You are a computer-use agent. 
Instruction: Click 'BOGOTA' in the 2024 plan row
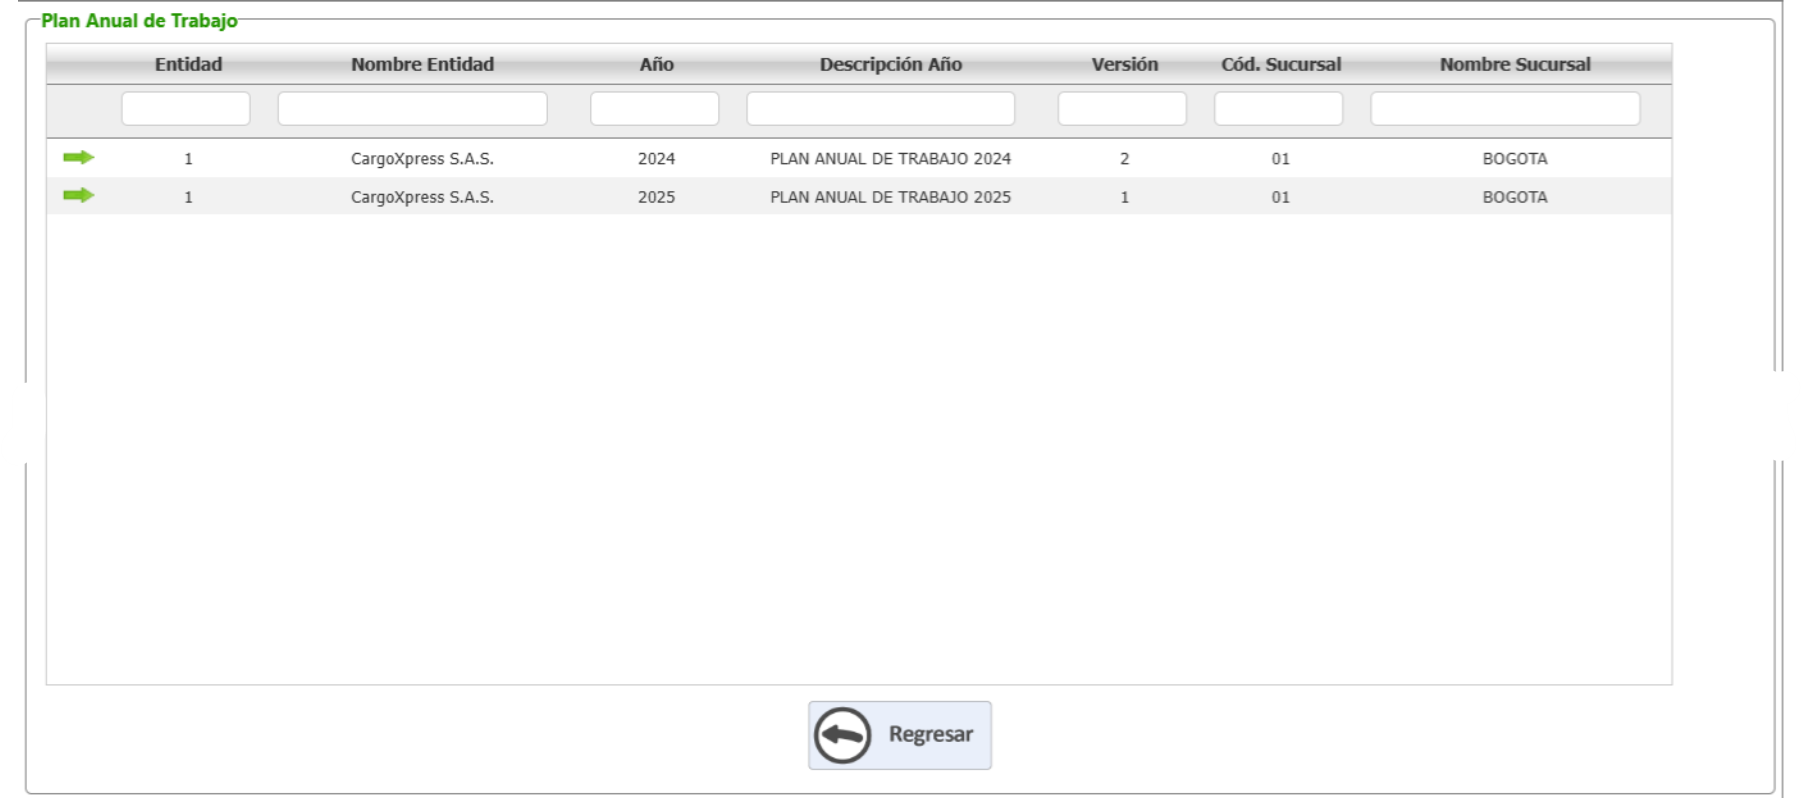pyautogui.click(x=1515, y=159)
